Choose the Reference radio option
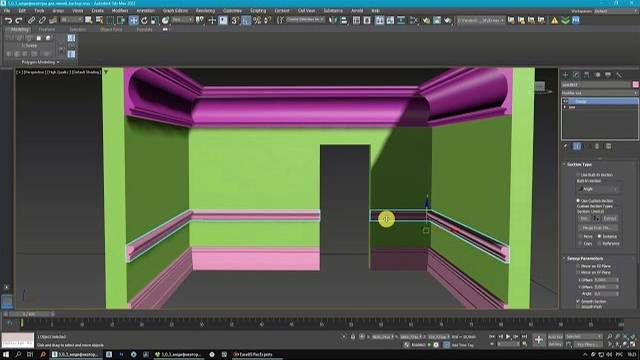This screenshot has width=640, height=360. point(599,243)
